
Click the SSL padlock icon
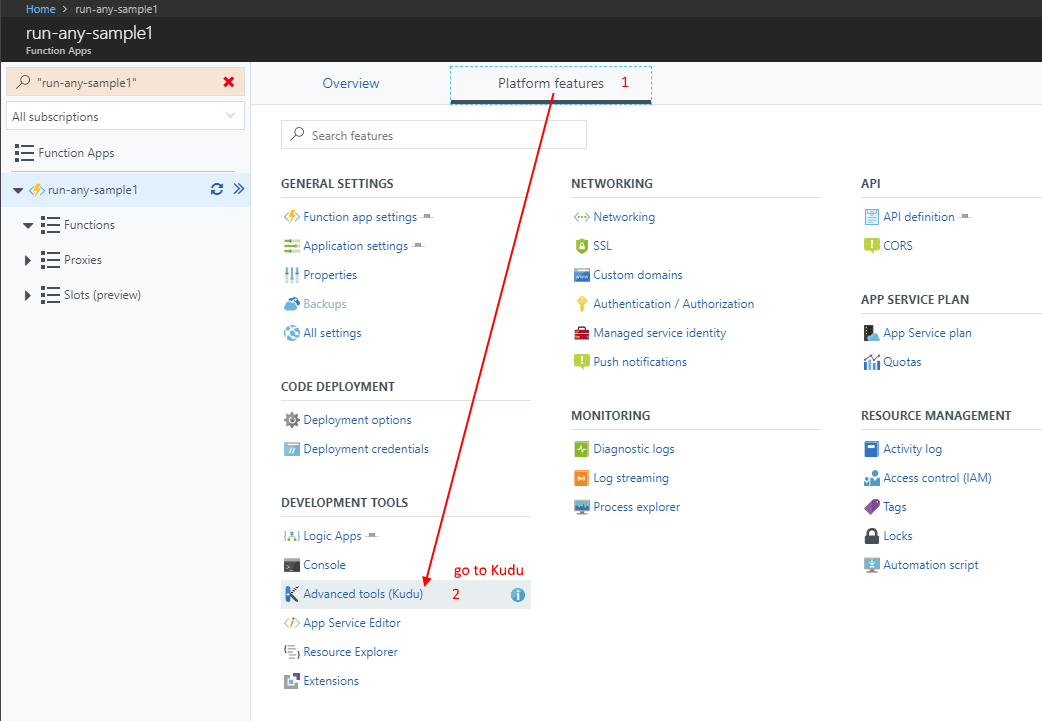(x=581, y=246)
